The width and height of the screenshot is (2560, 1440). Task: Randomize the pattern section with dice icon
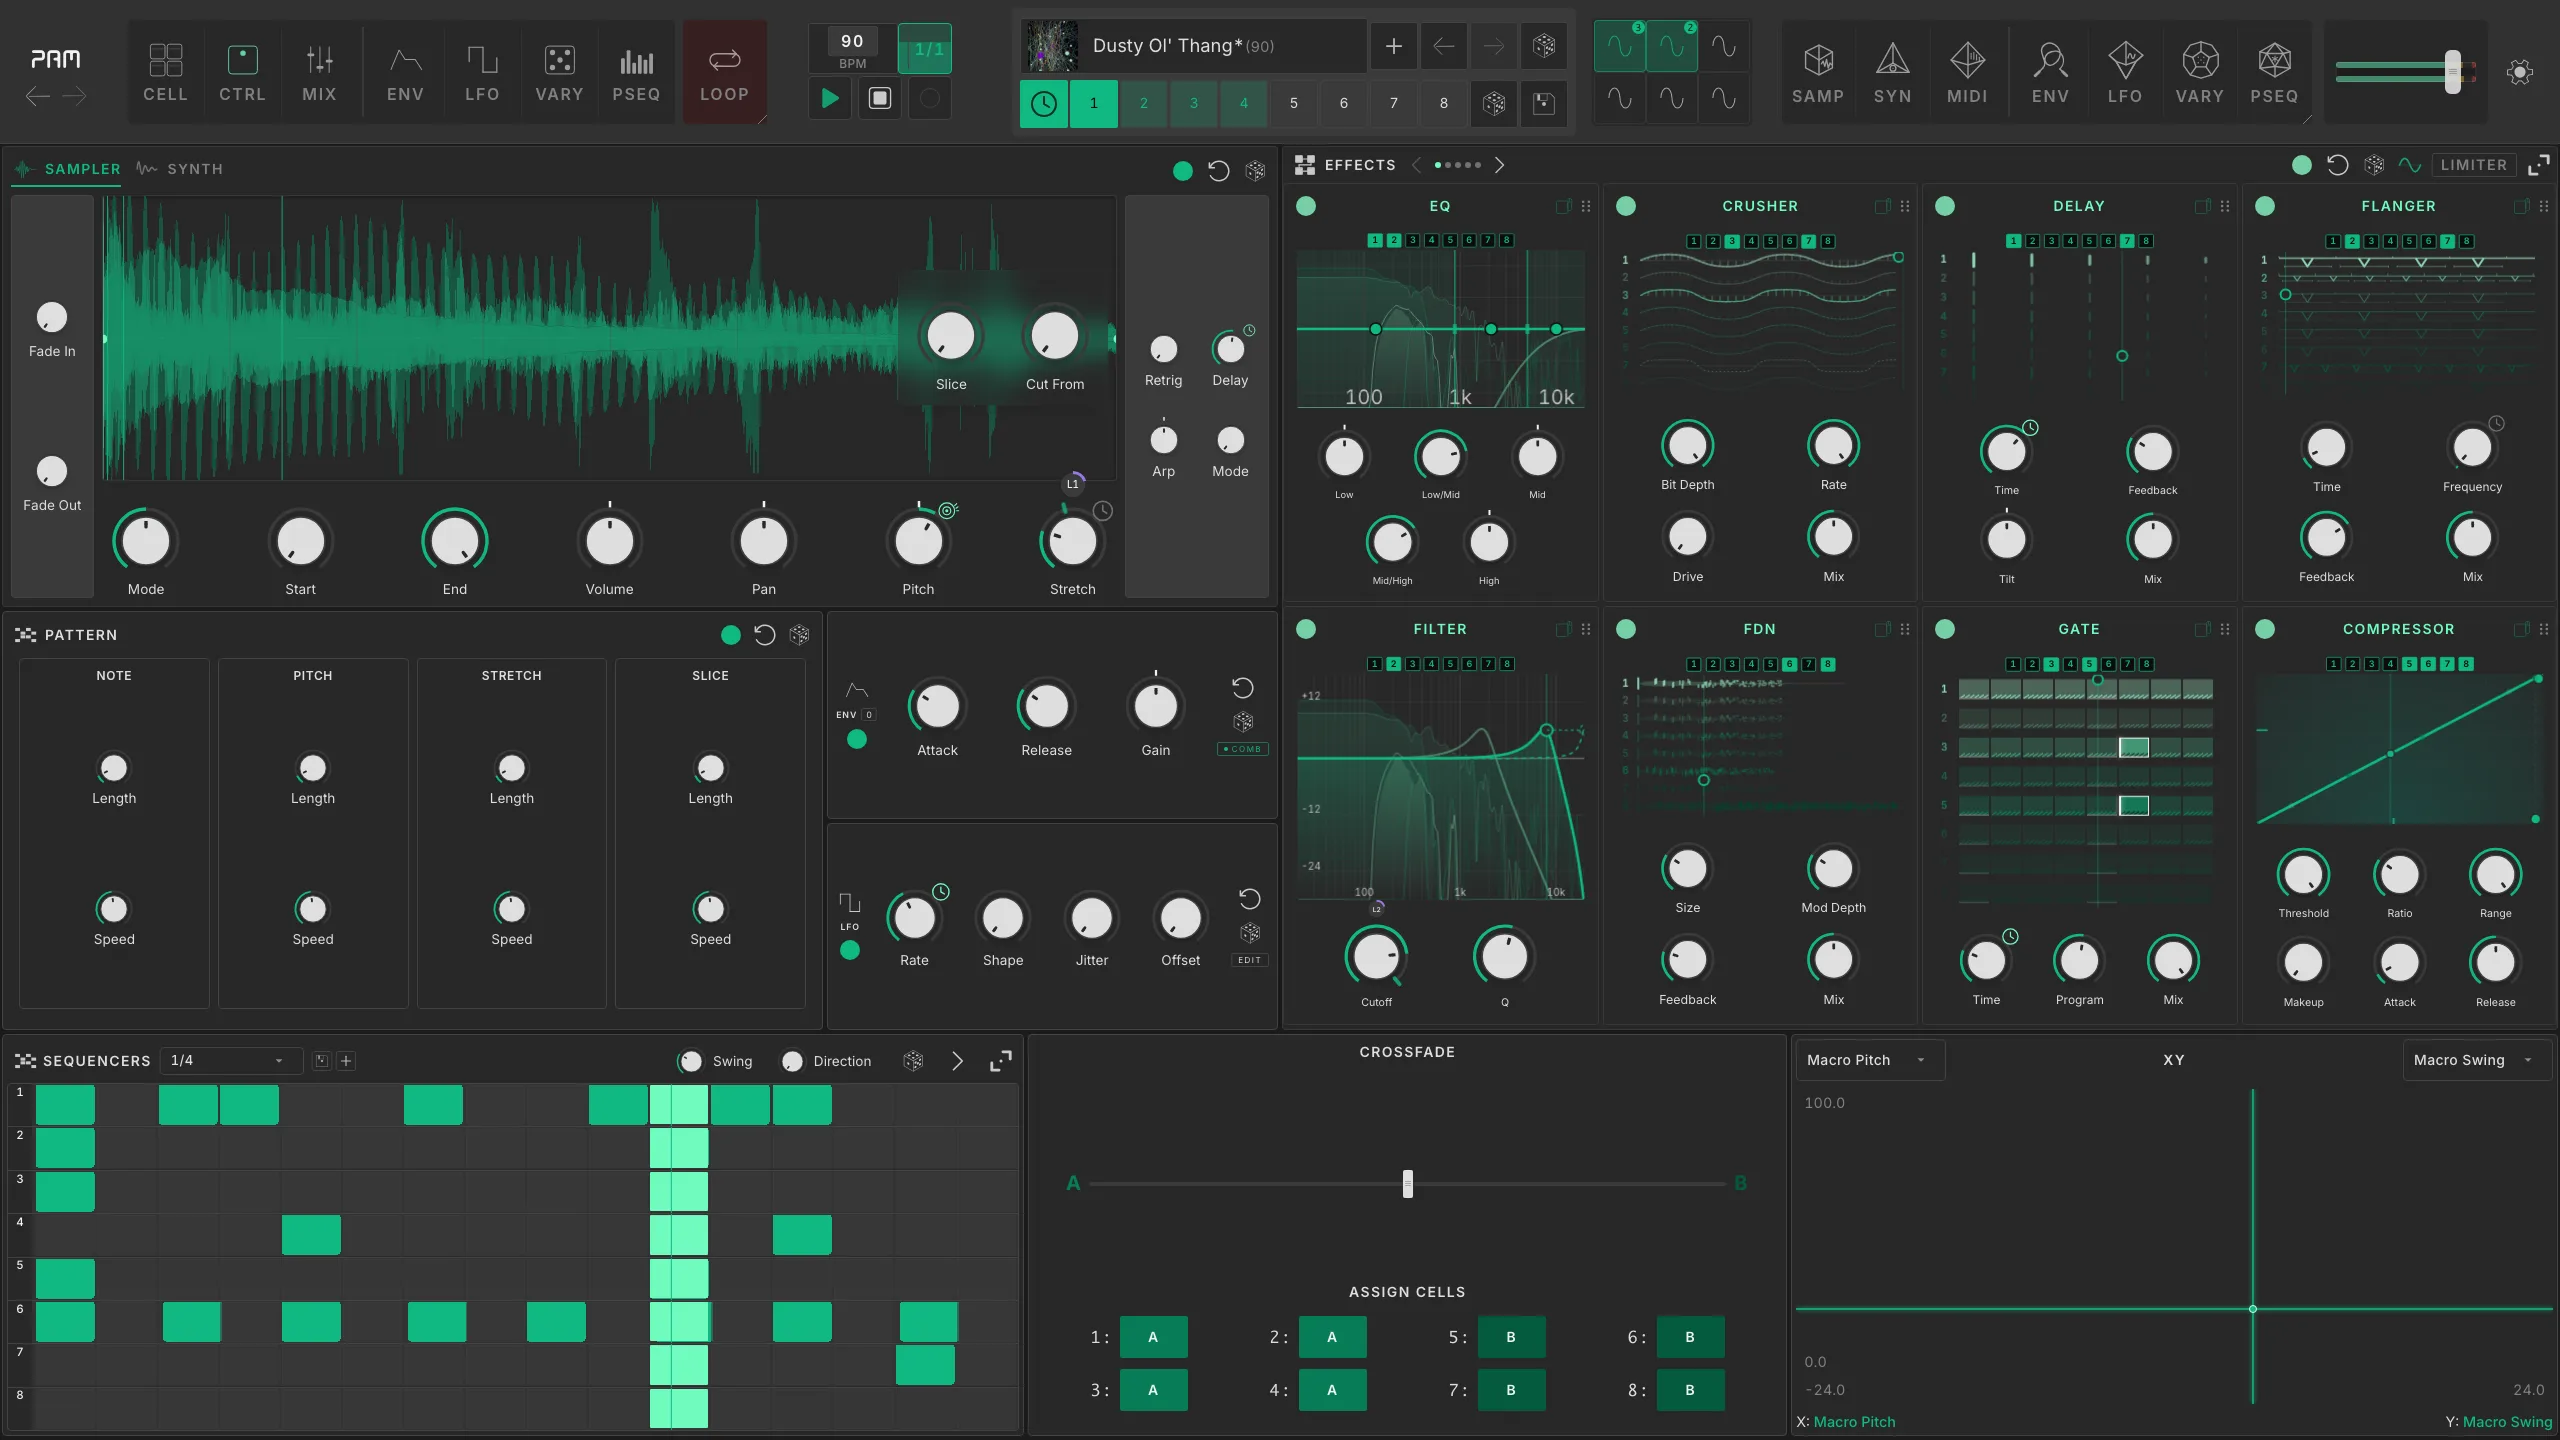coord(799,635)
